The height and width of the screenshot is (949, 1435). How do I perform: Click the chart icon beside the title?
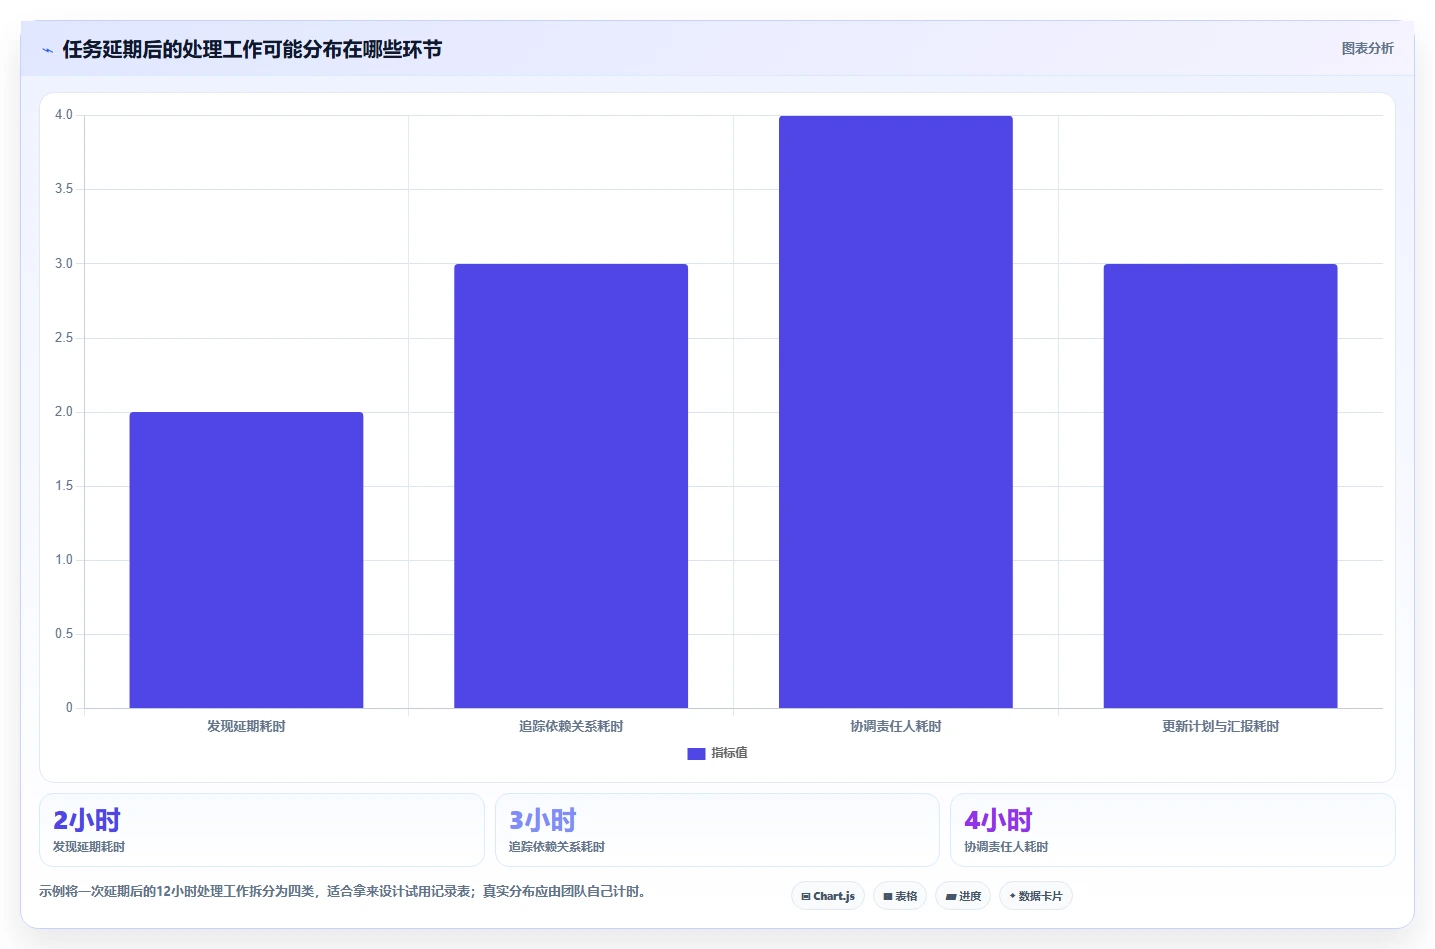coord(47,50)
